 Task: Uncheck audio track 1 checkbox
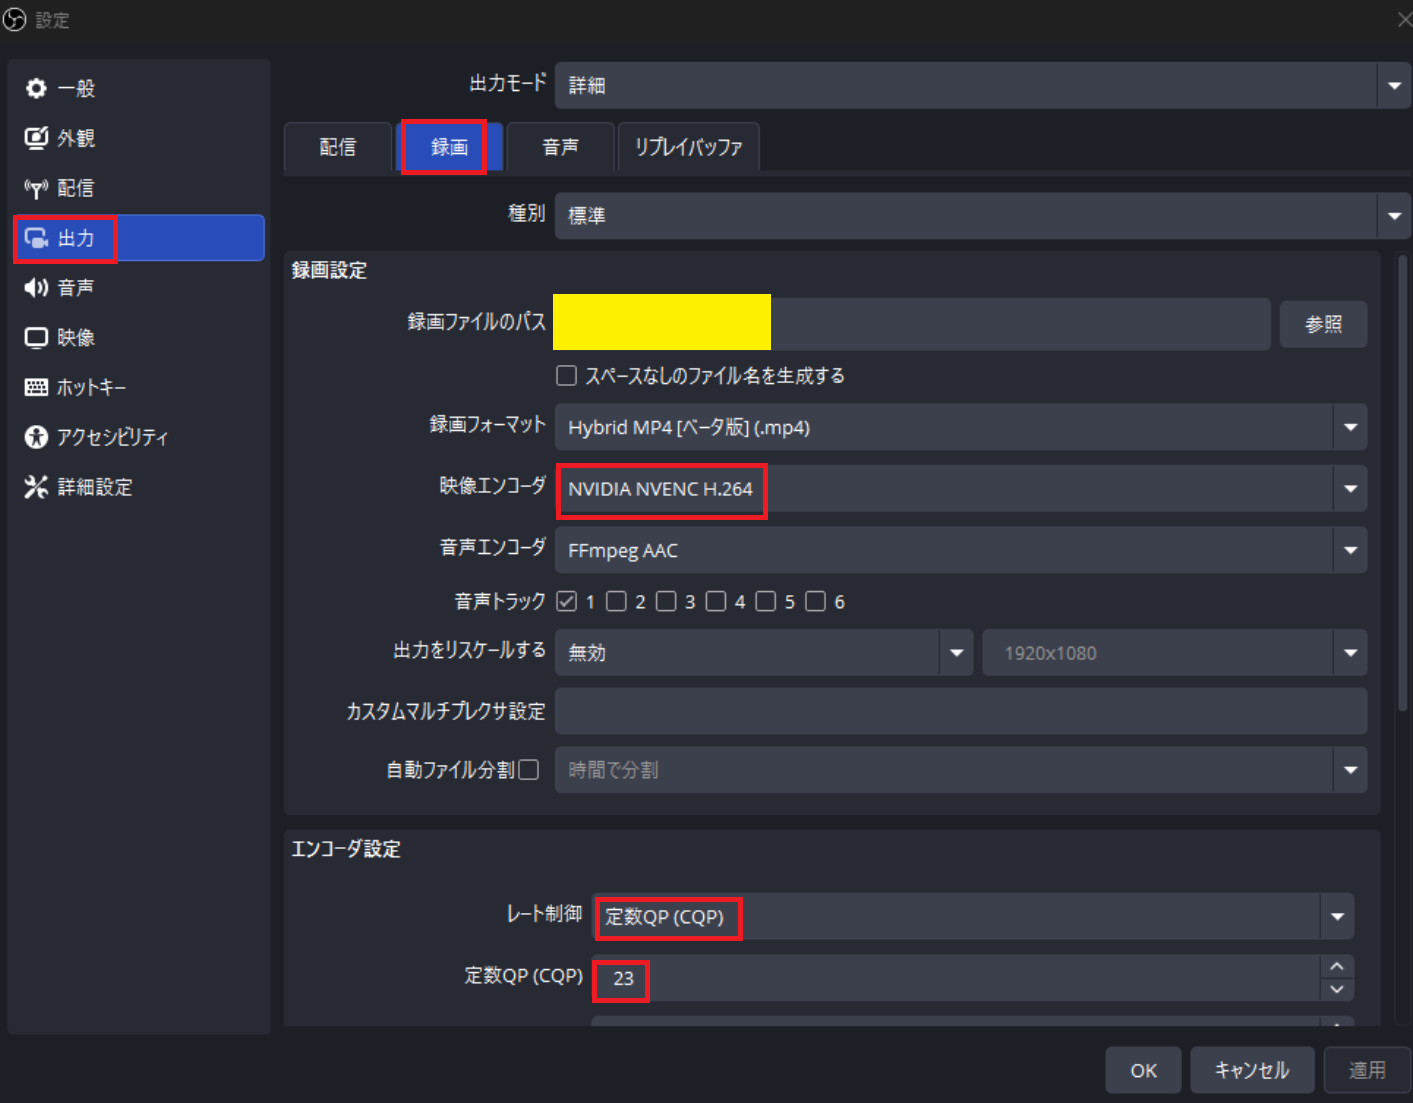click(567, 601)
